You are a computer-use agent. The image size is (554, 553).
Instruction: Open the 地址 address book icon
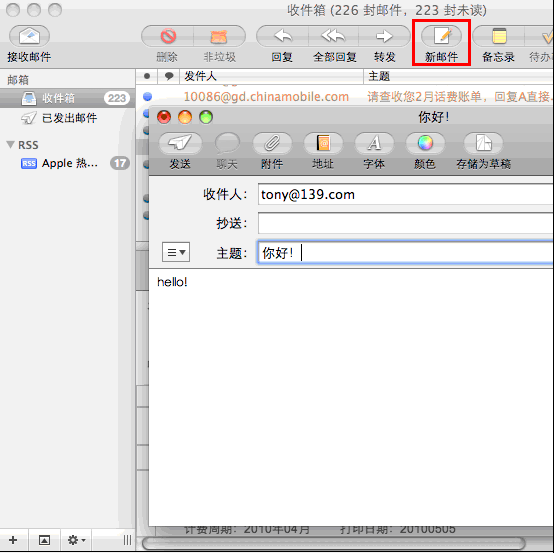323,143
